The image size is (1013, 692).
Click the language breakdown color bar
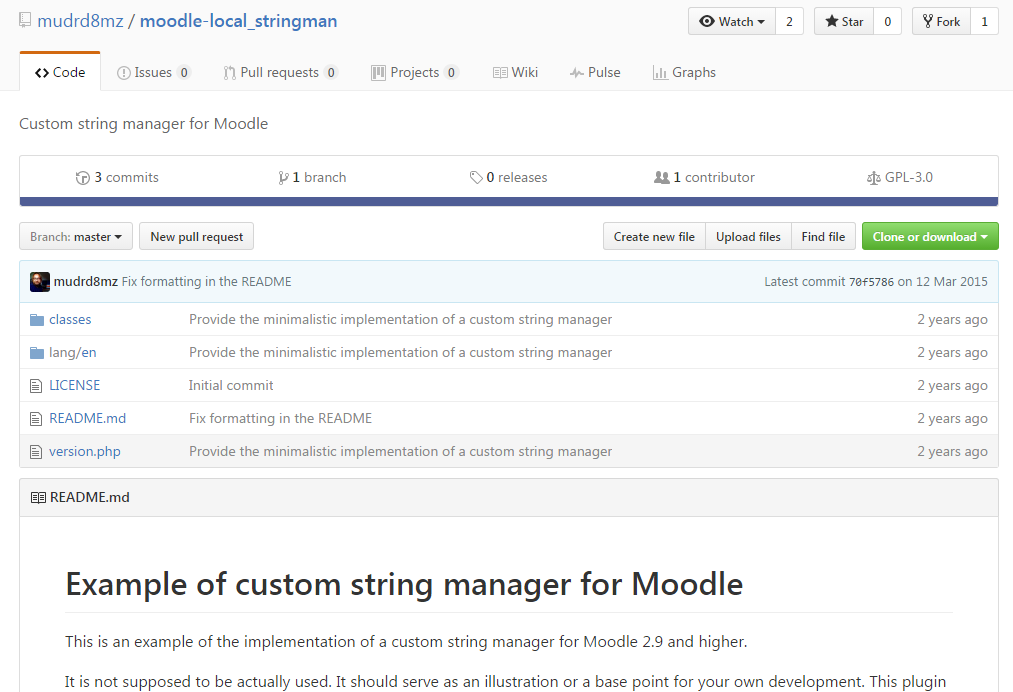[509, 202]
